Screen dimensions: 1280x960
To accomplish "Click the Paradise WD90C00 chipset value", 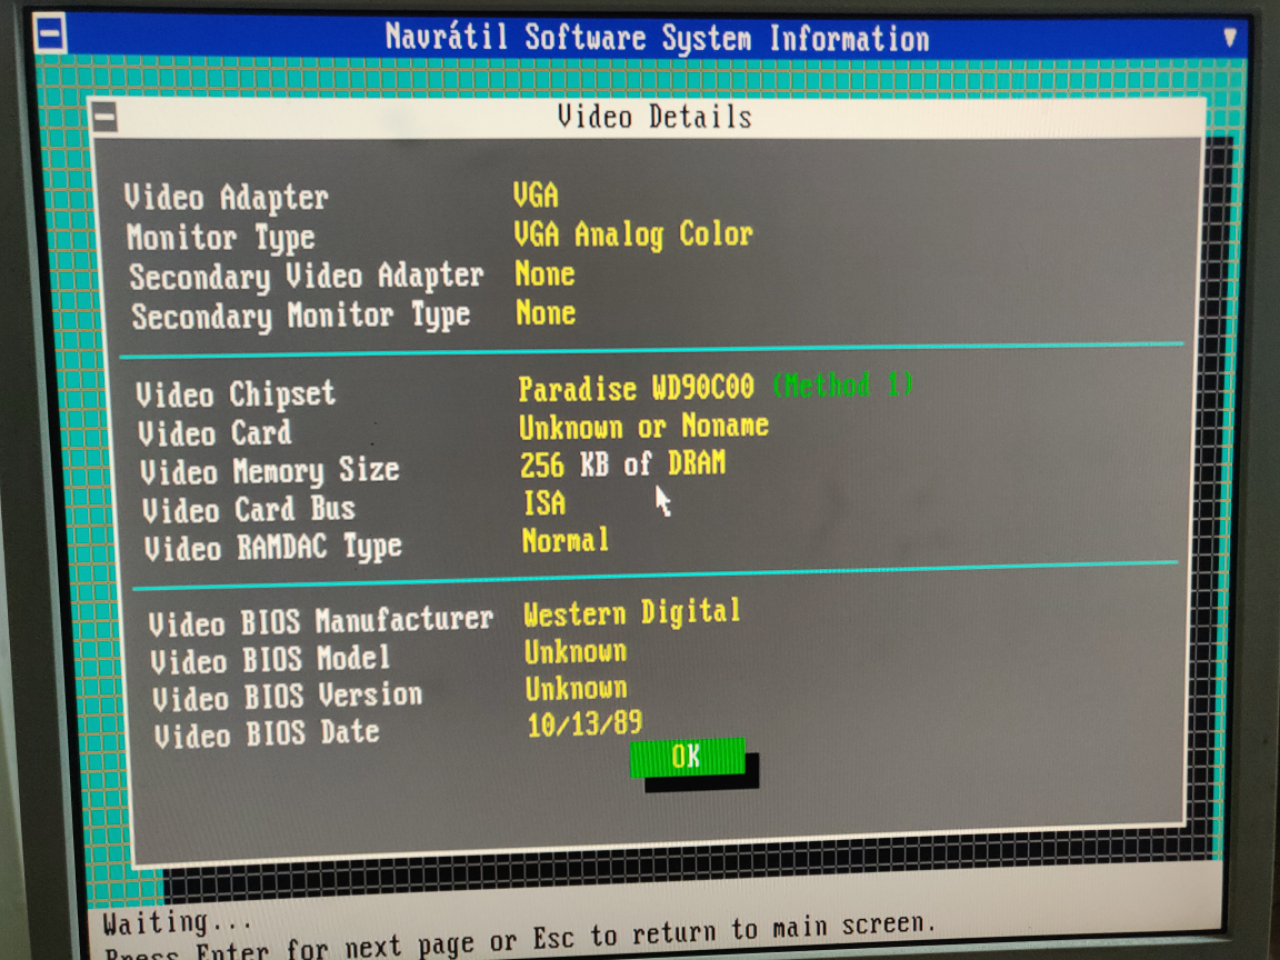I will (635, 388).
